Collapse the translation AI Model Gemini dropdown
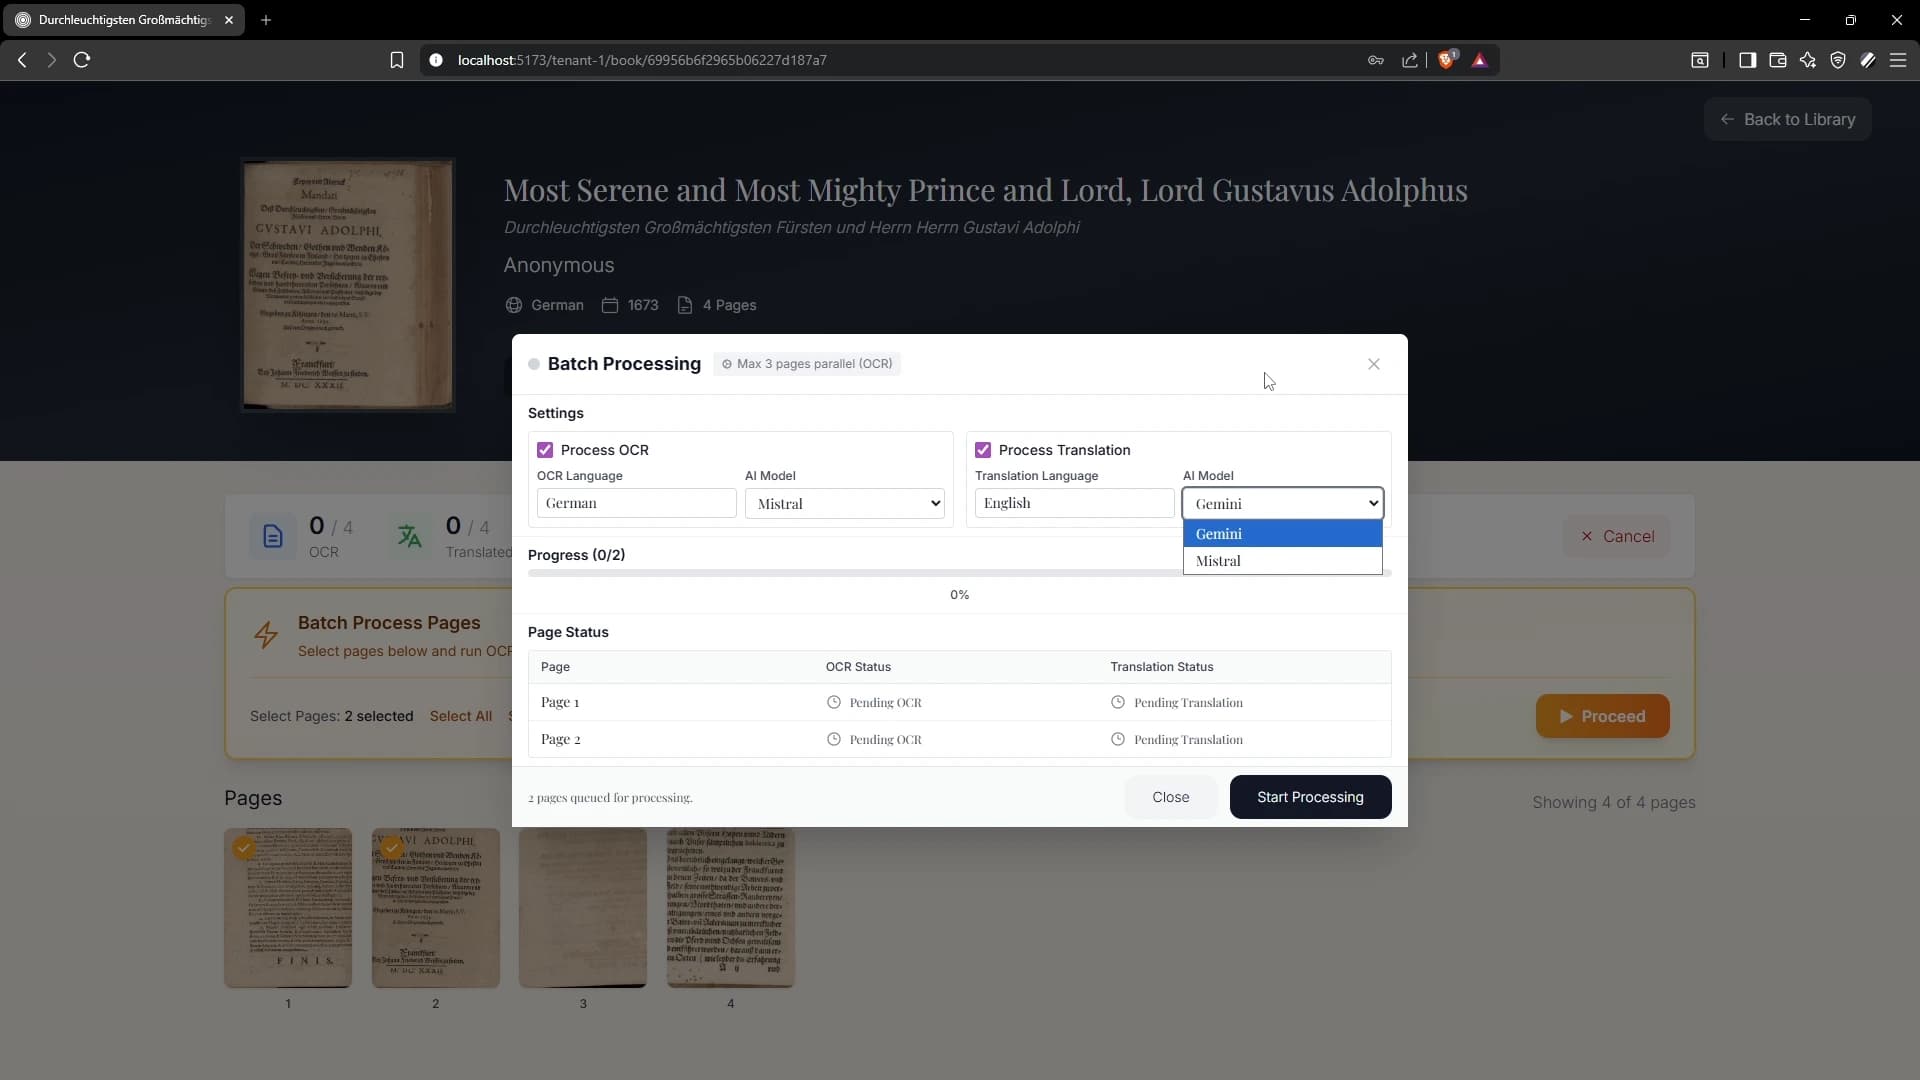 [1282, 503]
